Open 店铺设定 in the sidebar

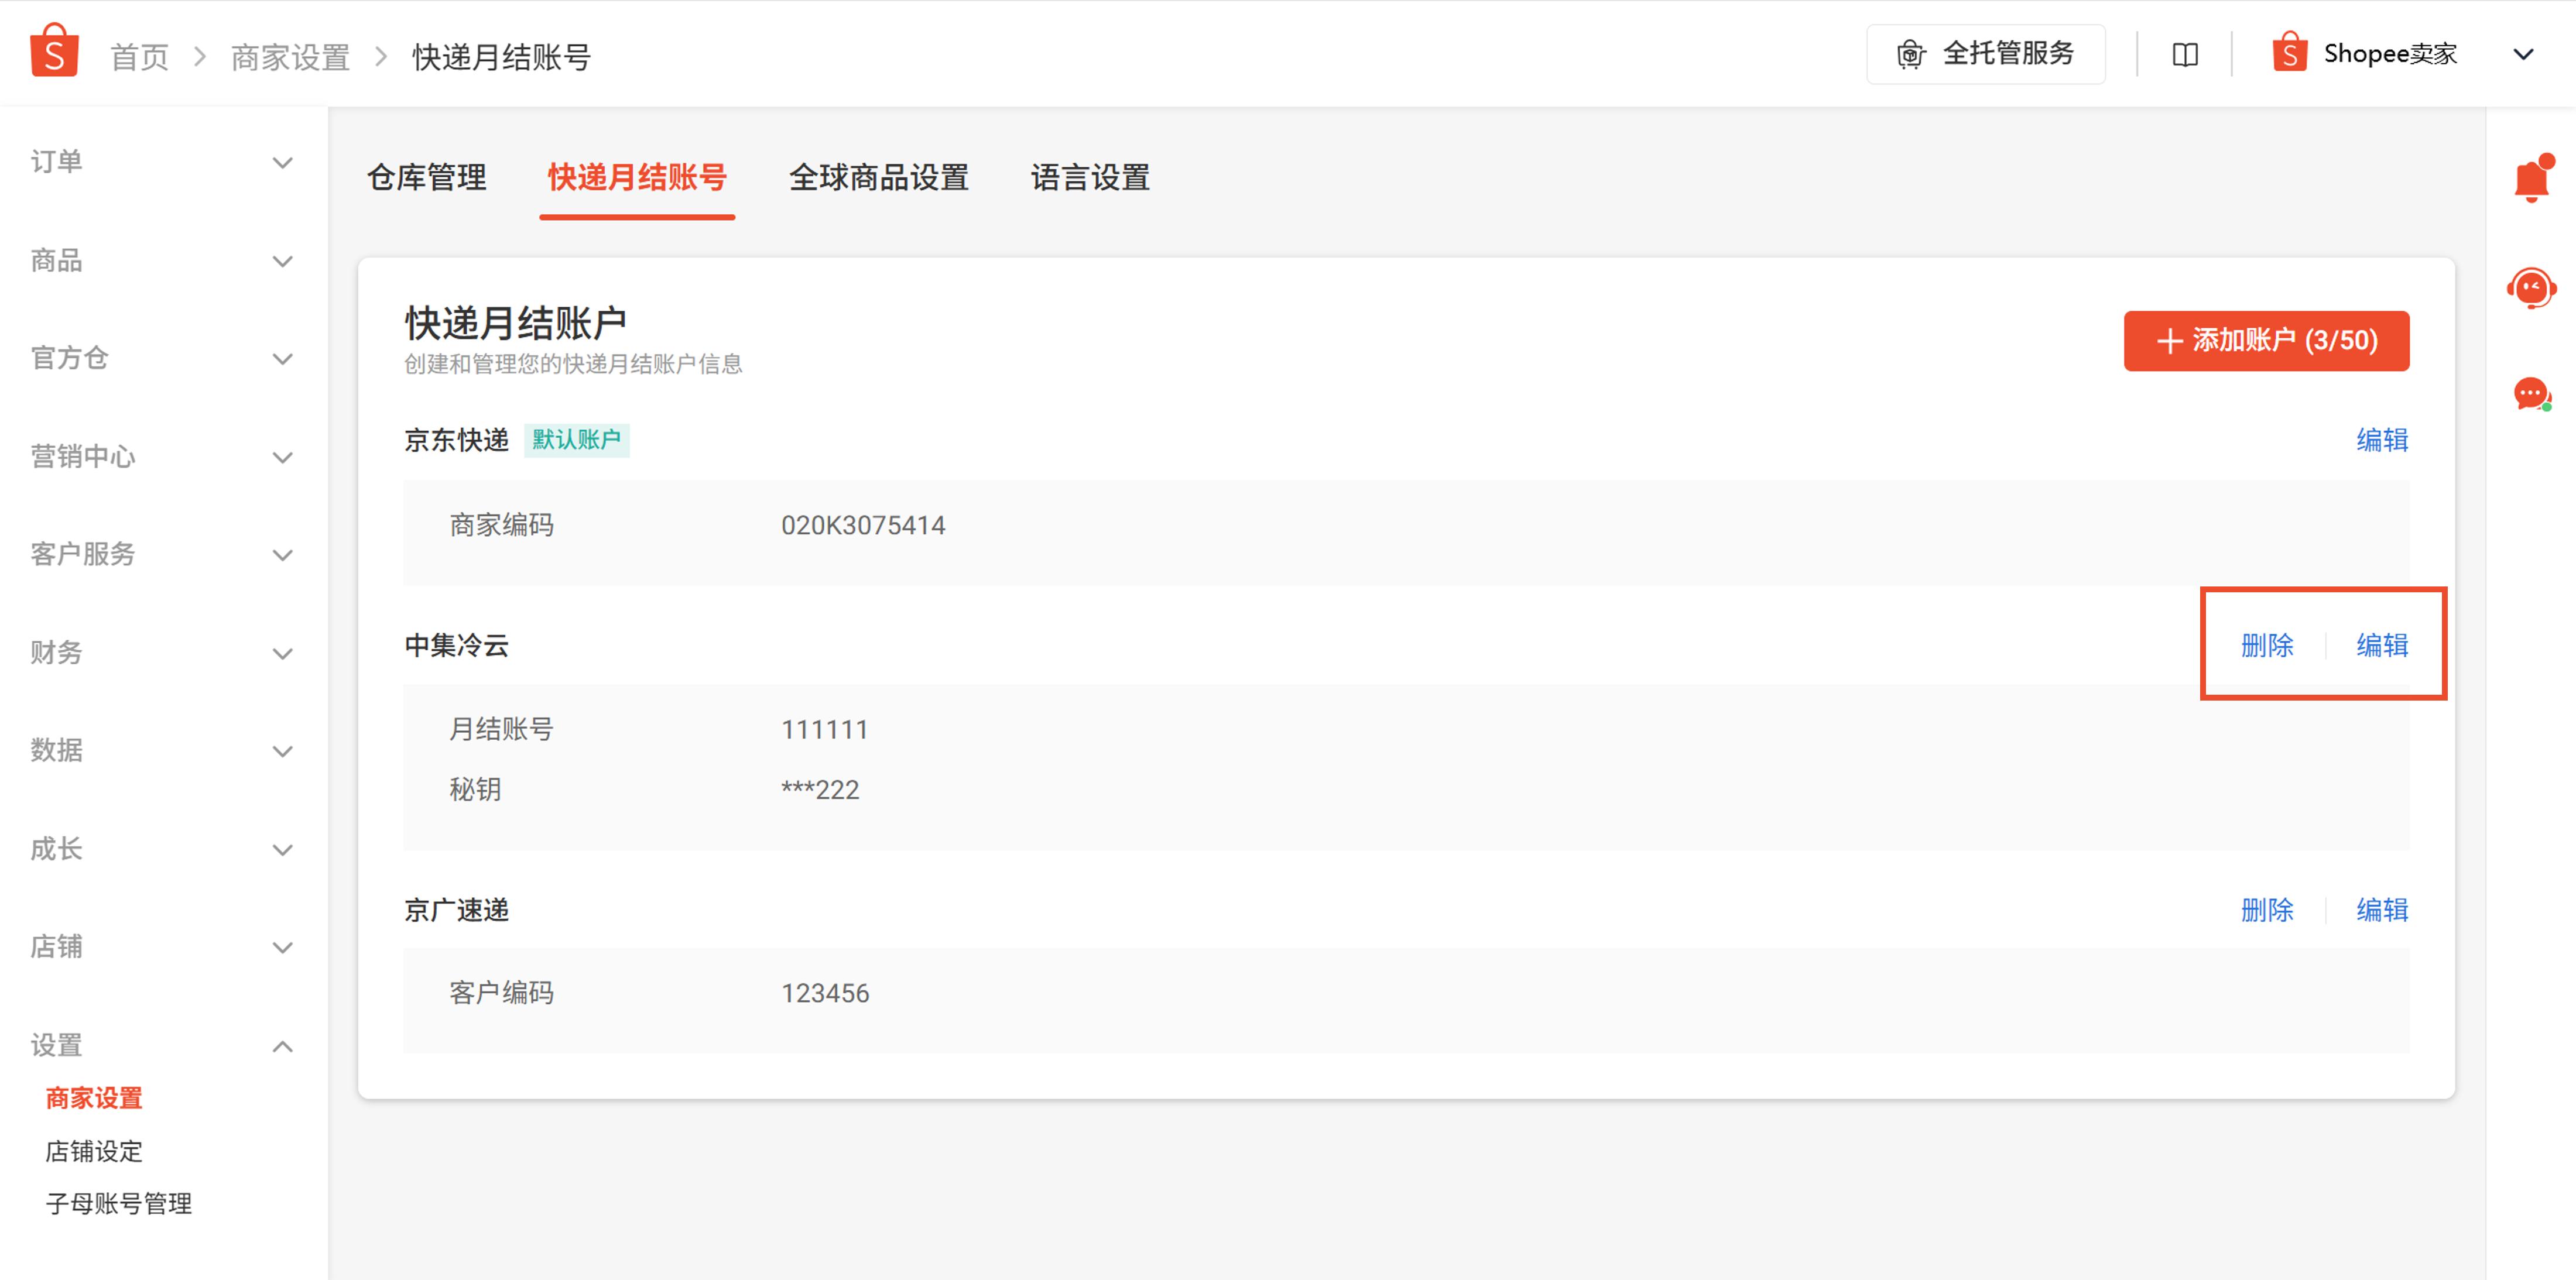pos(94,1151)
